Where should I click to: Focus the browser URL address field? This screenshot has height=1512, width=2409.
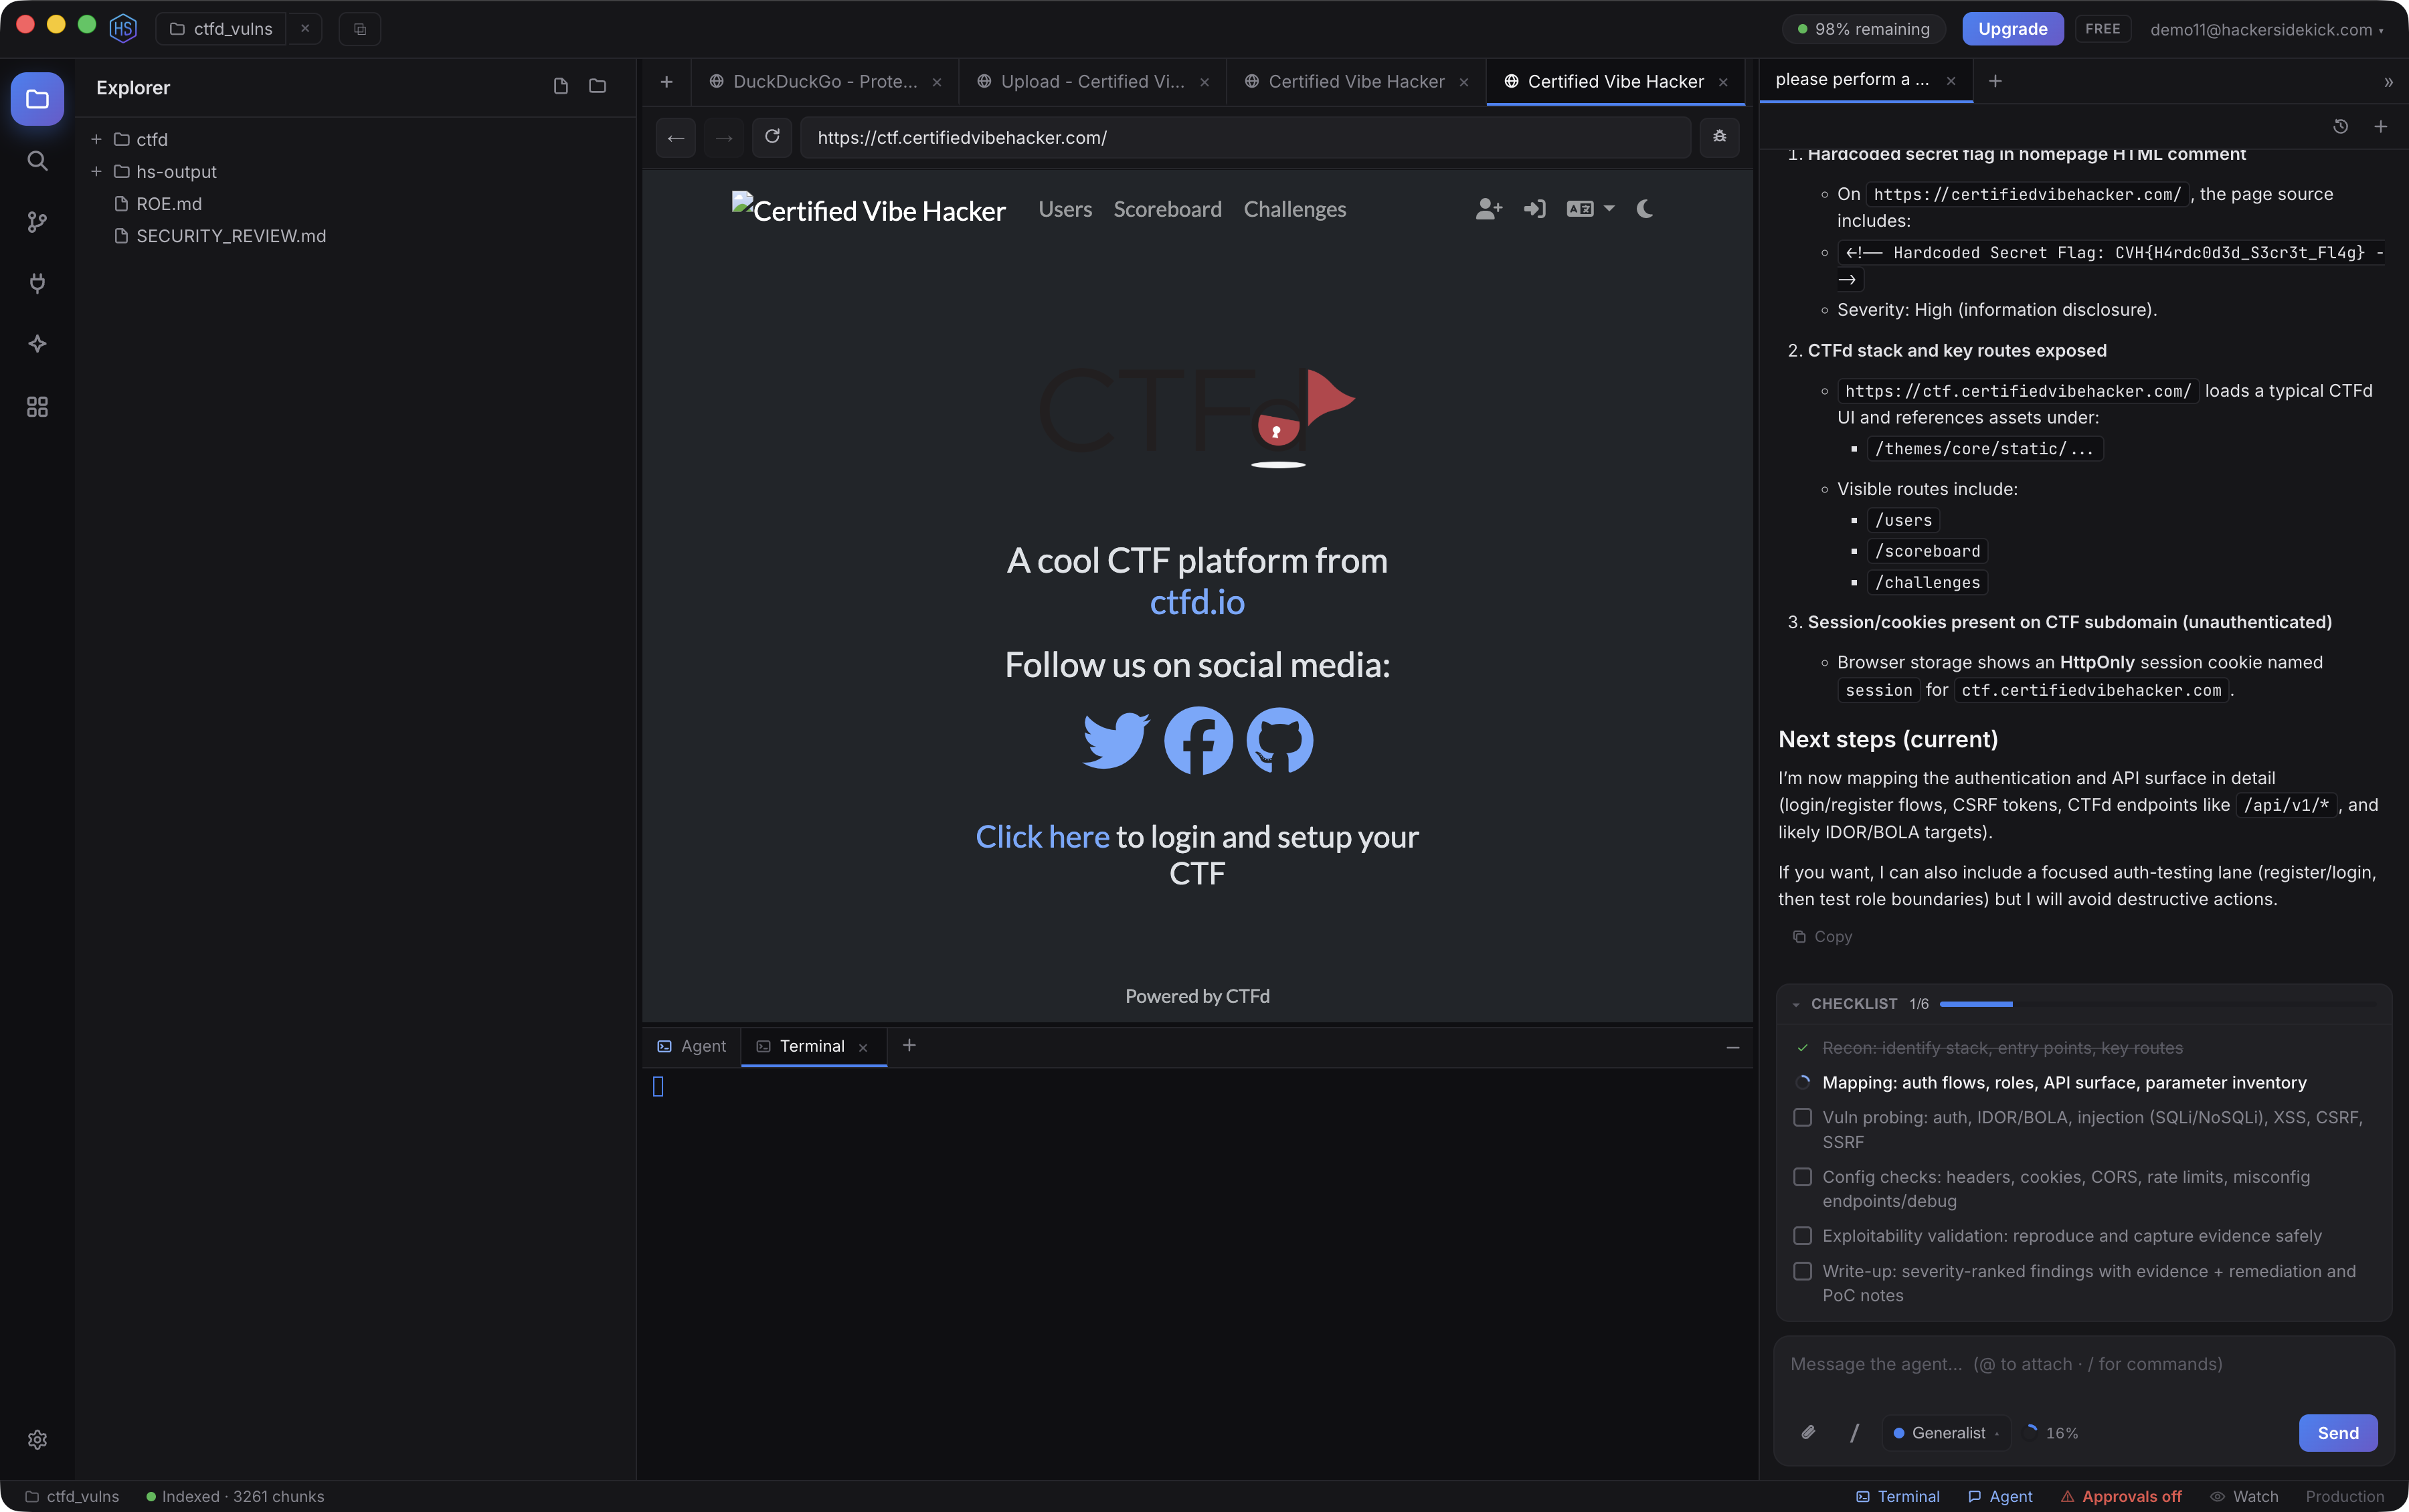point(1245,138)
